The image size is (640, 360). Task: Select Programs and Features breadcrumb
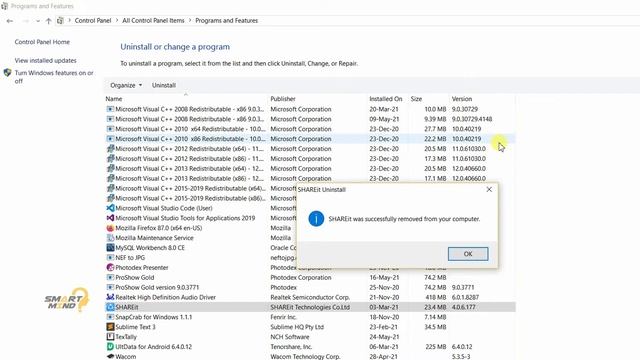[227, 20]
